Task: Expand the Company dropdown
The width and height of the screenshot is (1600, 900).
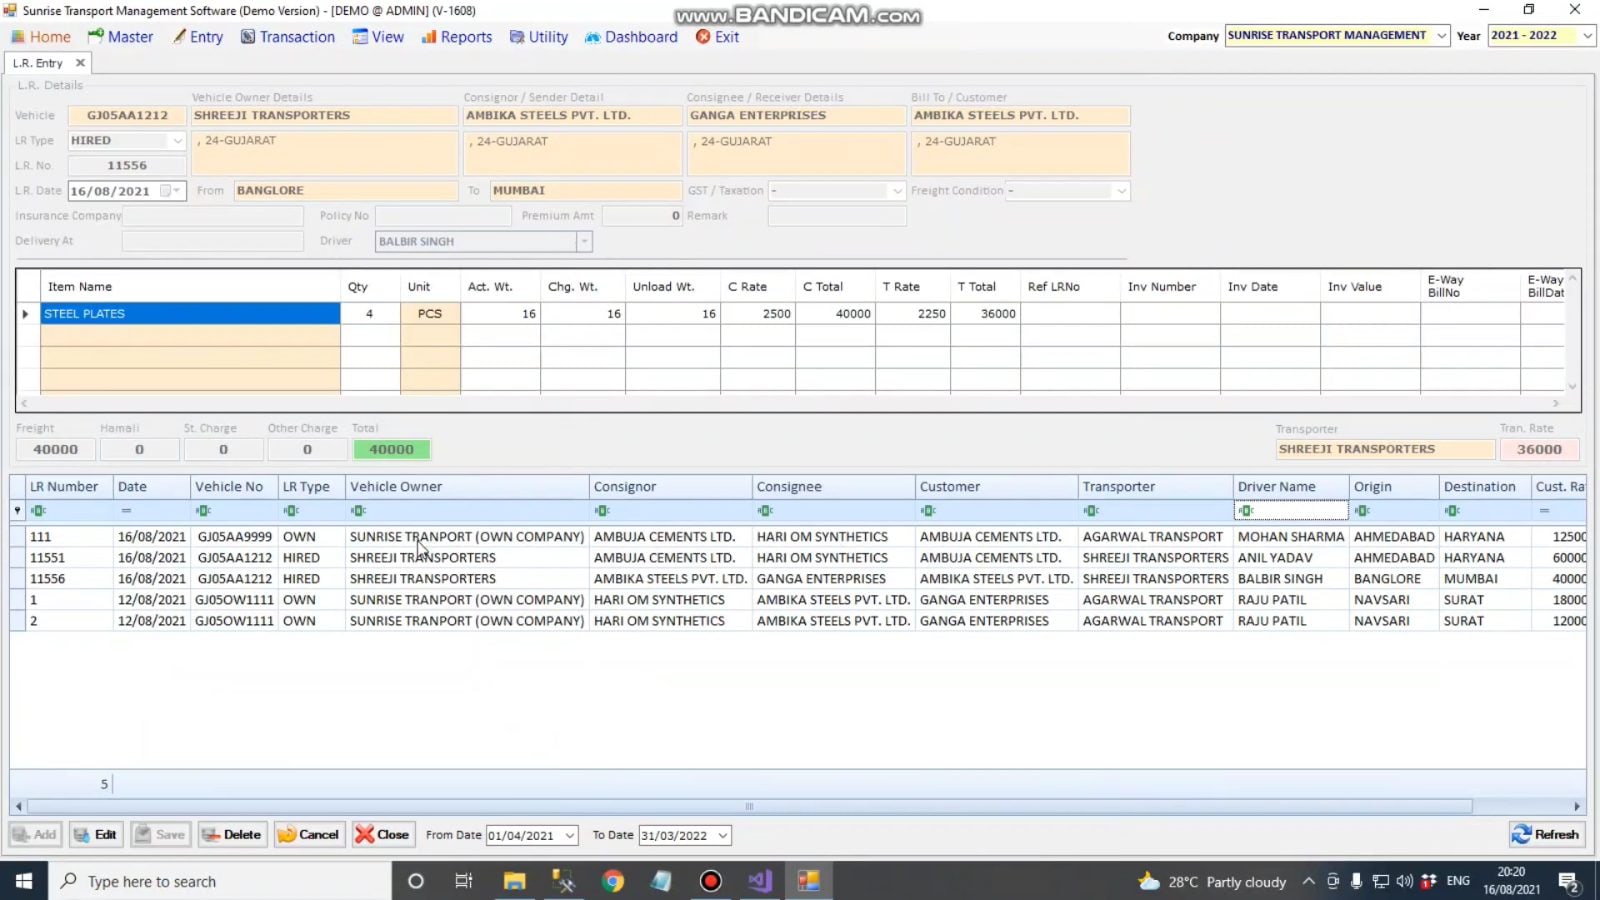Action: click(x=1441, y=35)
